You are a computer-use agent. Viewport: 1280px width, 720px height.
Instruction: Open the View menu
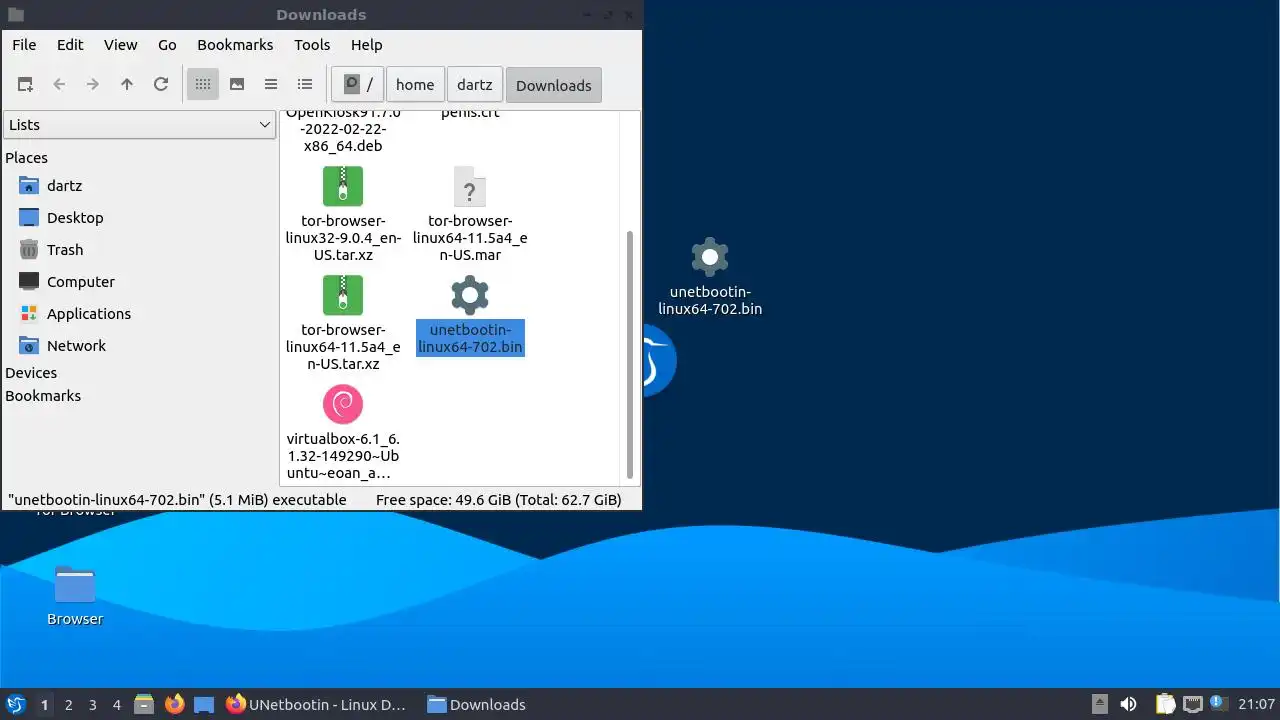click(x=121, y=45)
